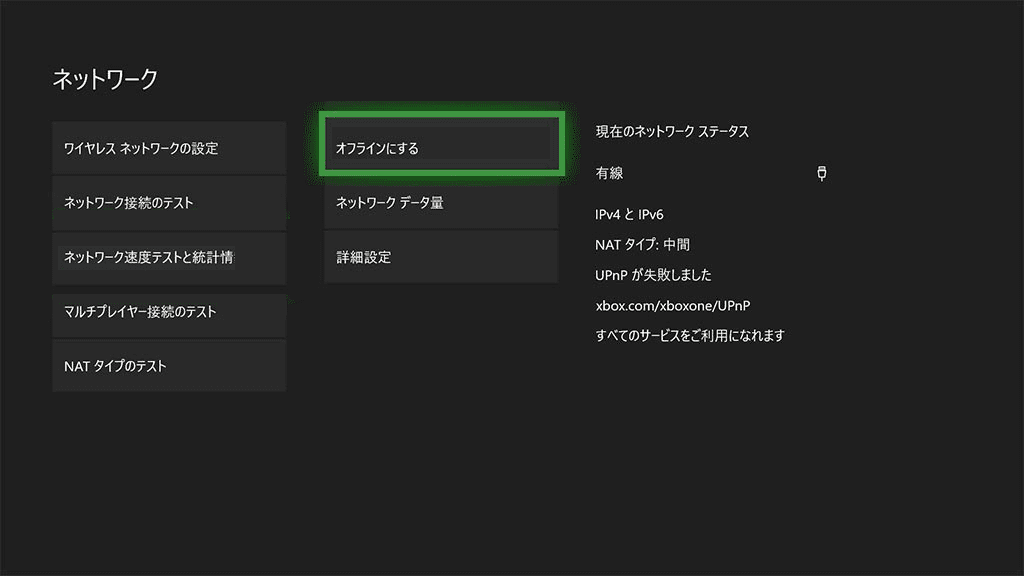Click the wired connection plug icon
Image resolution: width=1024 pixels, height=576 pixels.
(822, 173)
